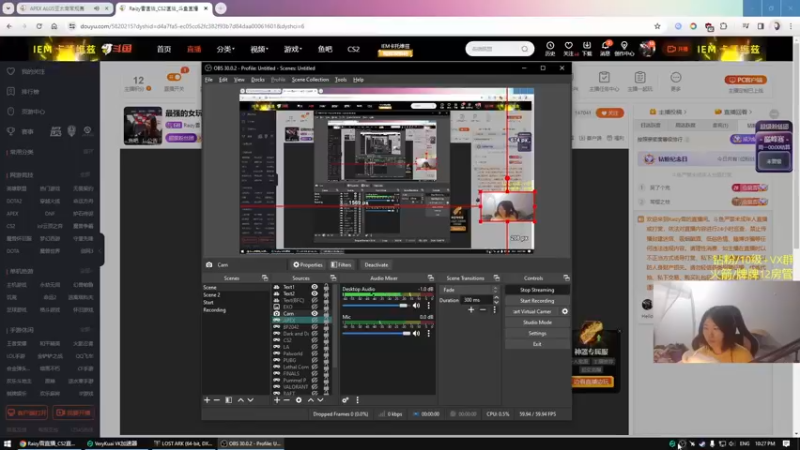This screenshot has height=450, width=800.
Task: Open the OBS Edit menu
Action: click(223, 80)
